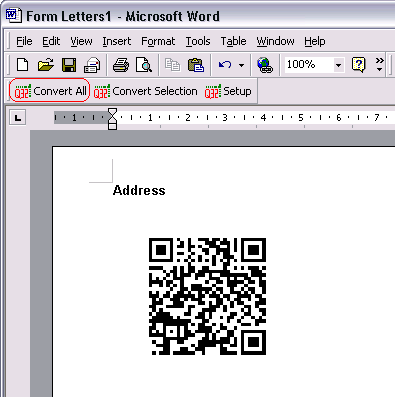Print the document using the printer icon
This screenshot has width=395, height=397.
point(121,64)
